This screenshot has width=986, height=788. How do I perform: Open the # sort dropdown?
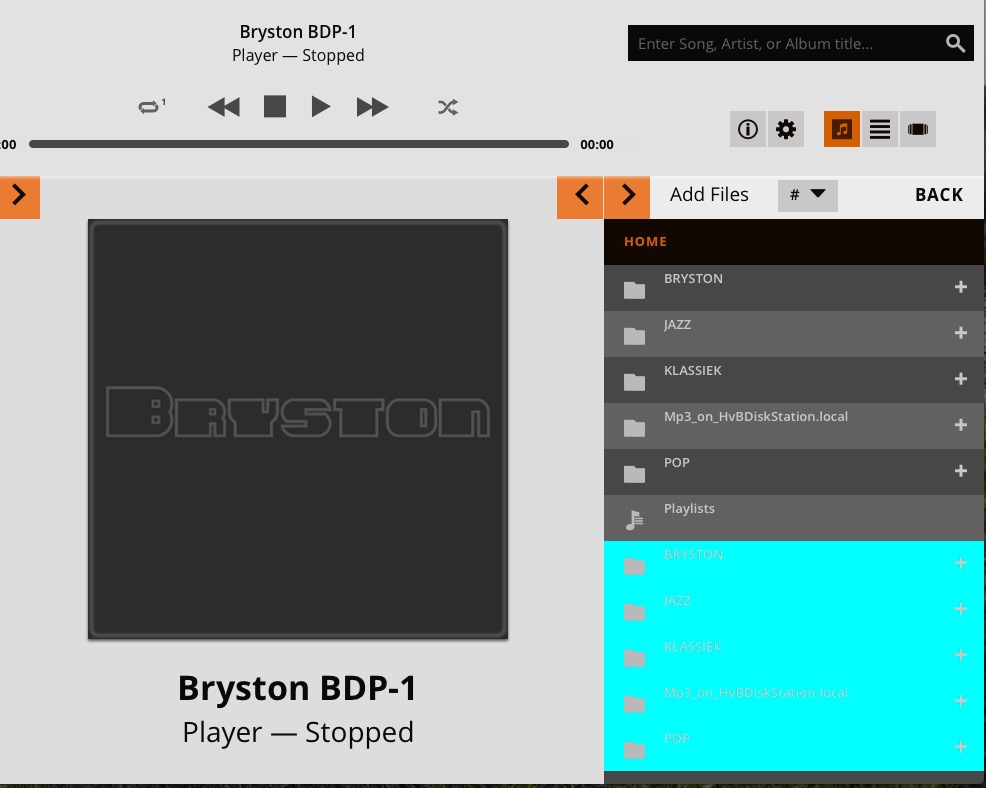807,195
